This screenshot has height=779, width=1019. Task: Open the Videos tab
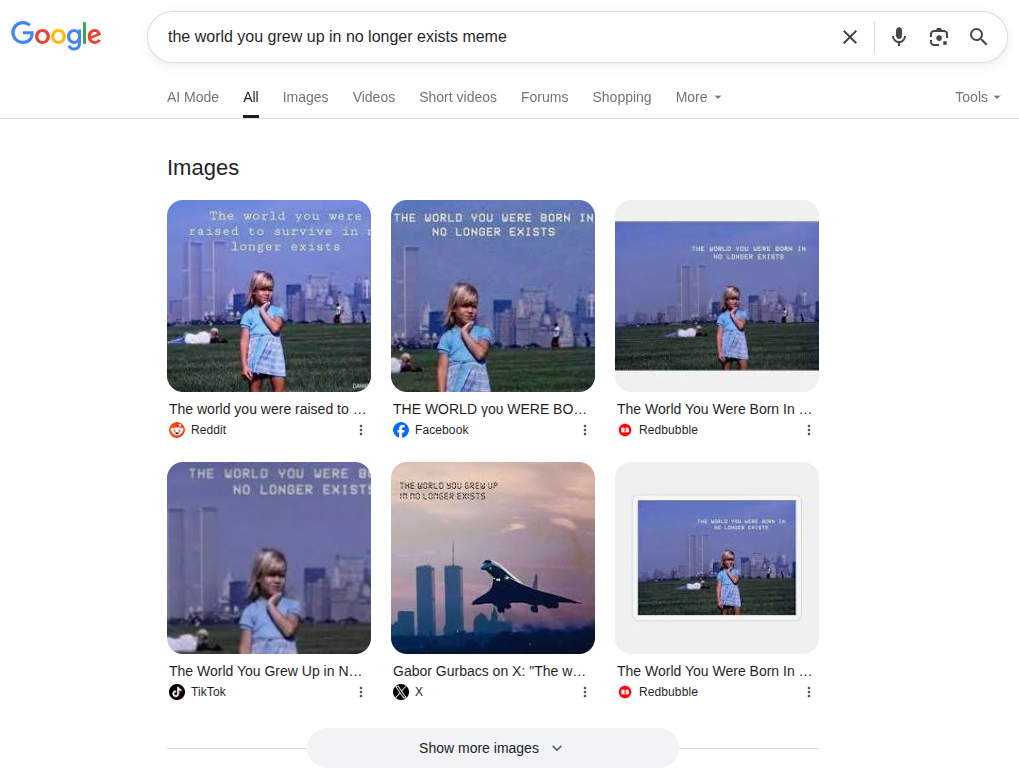pos(374,97)
